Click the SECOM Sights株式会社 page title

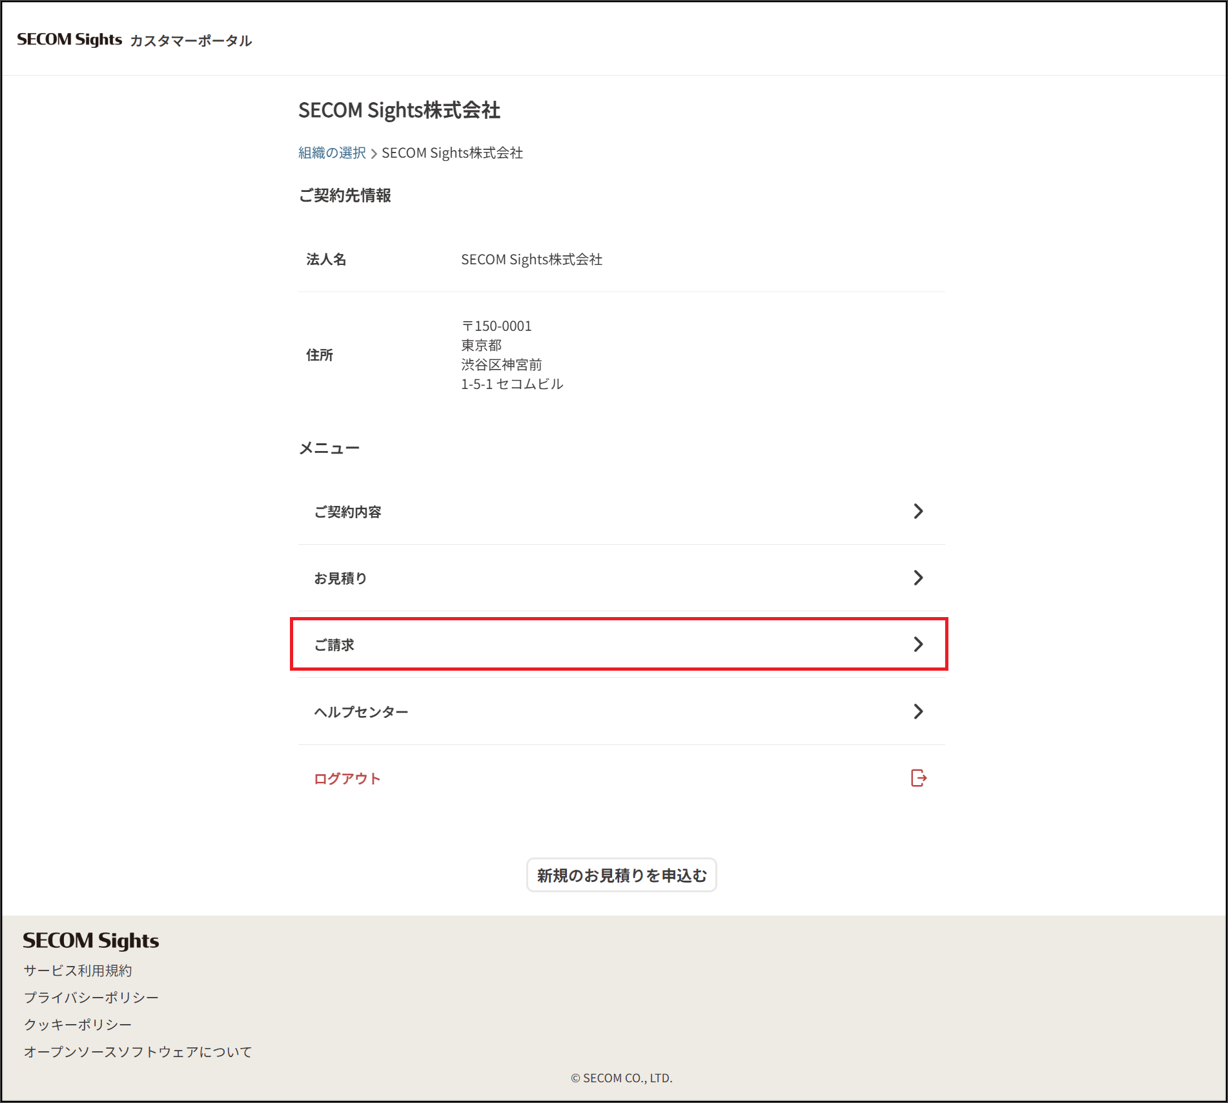399,110
